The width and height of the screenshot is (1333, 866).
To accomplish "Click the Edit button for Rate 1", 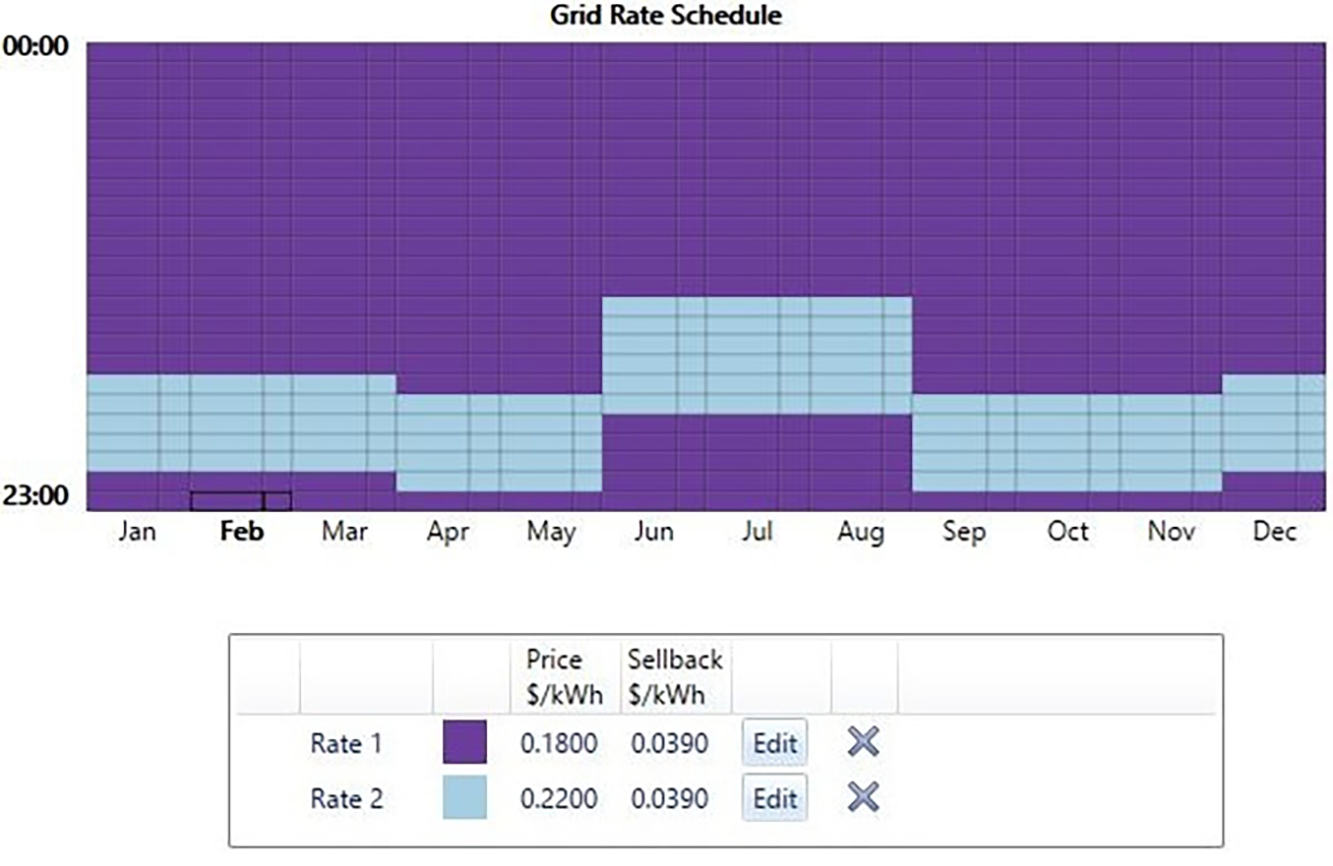I will pyautogui.click(x=774, y=744).
